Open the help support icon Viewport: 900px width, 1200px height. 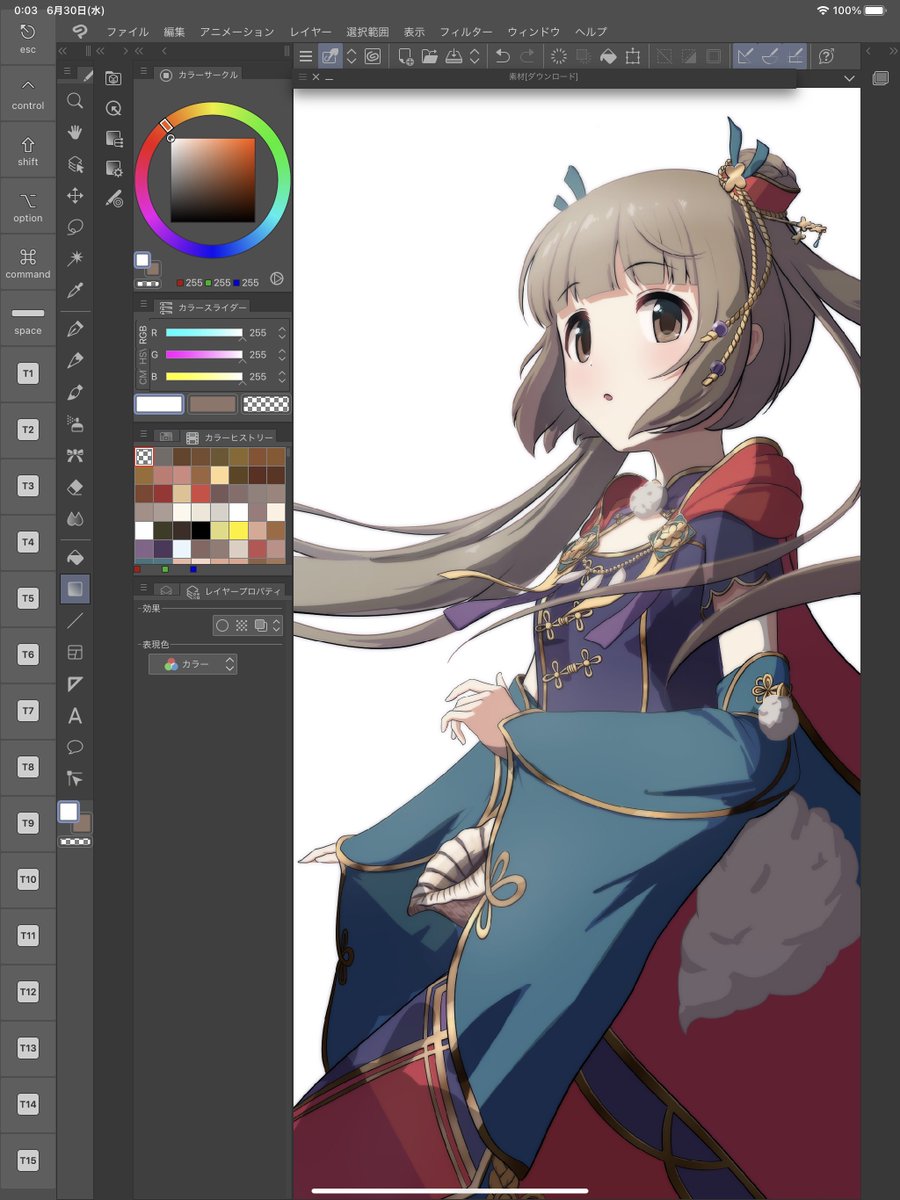pyautogui.click(x=827, y=56)
